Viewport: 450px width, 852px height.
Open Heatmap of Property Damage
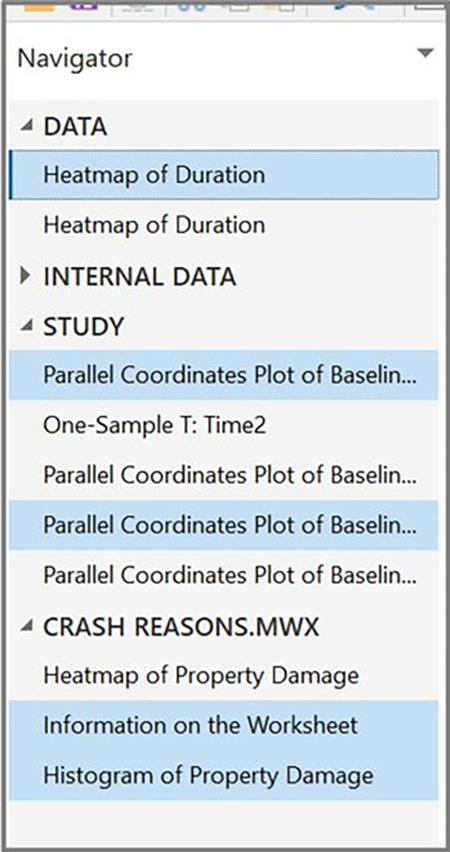[x=224, y=675]
